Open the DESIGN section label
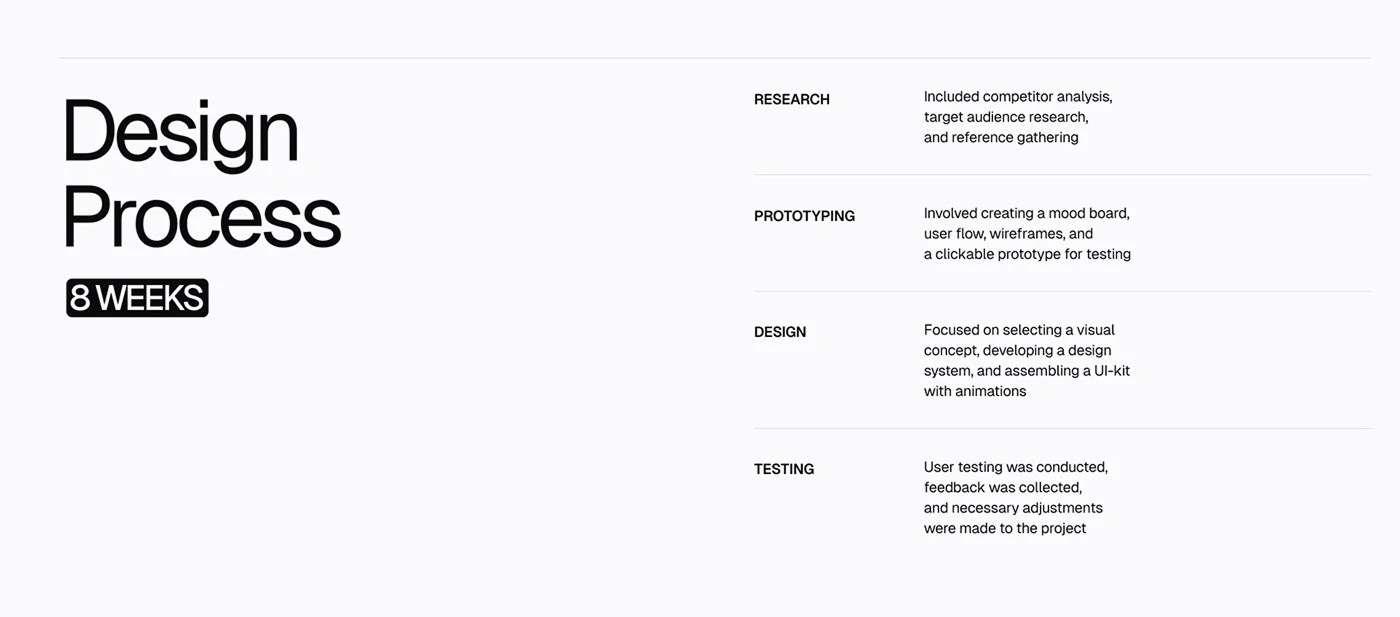The height and width of the screenshot is (617, 1400). click(780, 332)
